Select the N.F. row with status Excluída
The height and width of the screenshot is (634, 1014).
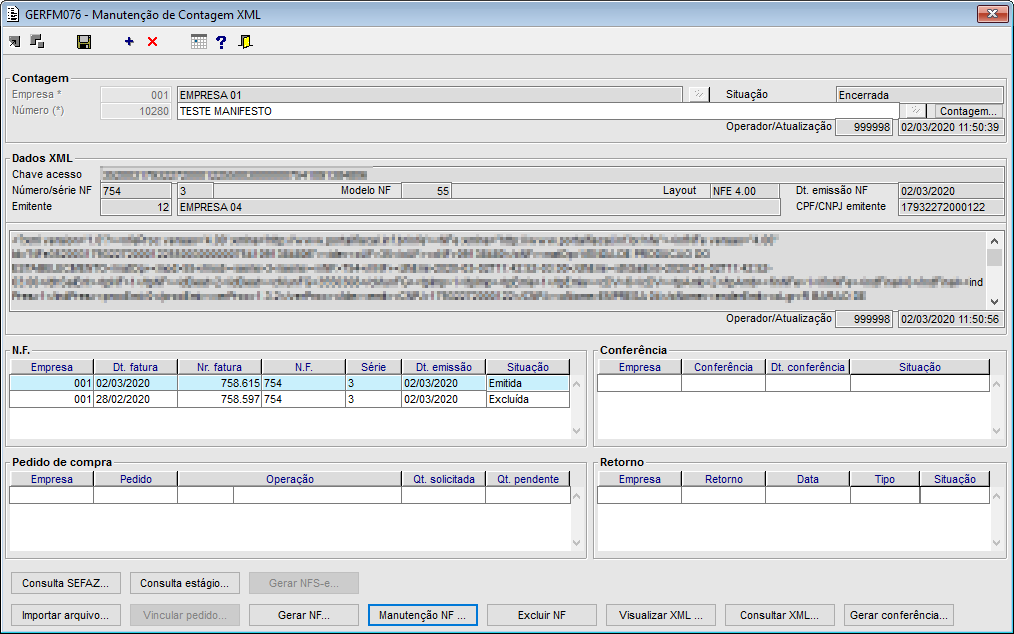(290, 399)
